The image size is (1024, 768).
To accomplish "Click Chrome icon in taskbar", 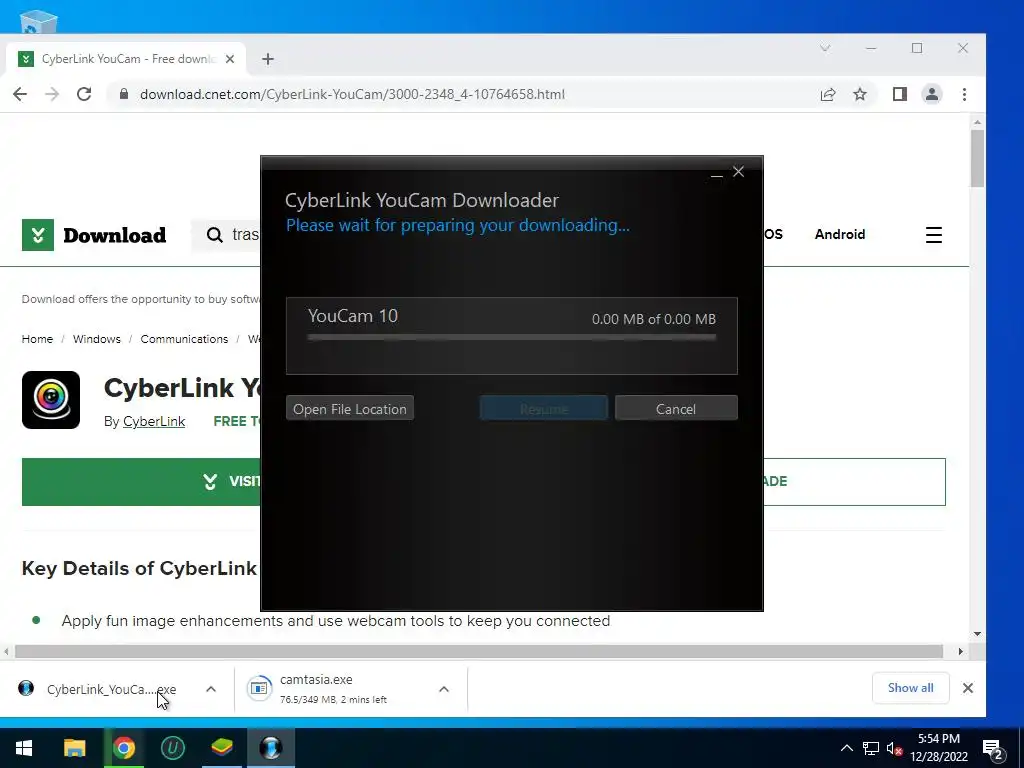I will point(123,748).
